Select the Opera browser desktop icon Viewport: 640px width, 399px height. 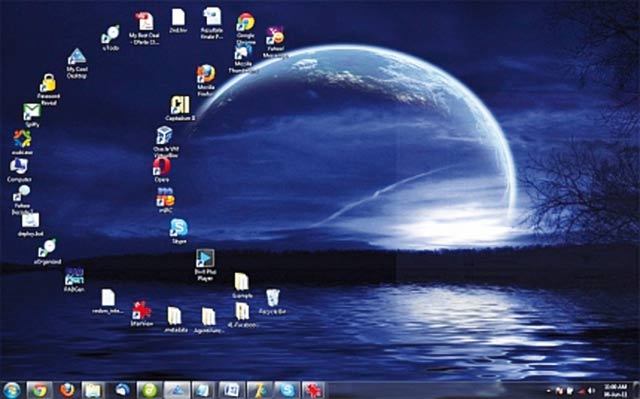point(162,169)
